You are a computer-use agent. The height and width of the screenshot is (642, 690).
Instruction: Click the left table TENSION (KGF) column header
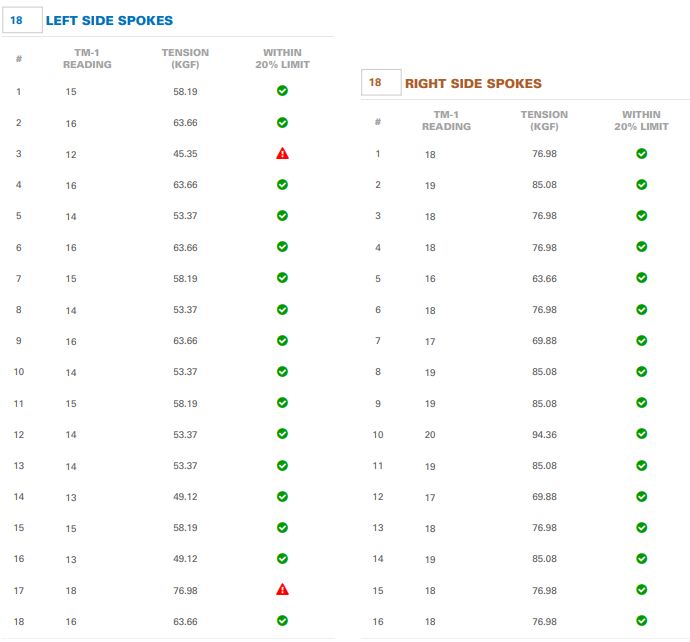point(185,59)
